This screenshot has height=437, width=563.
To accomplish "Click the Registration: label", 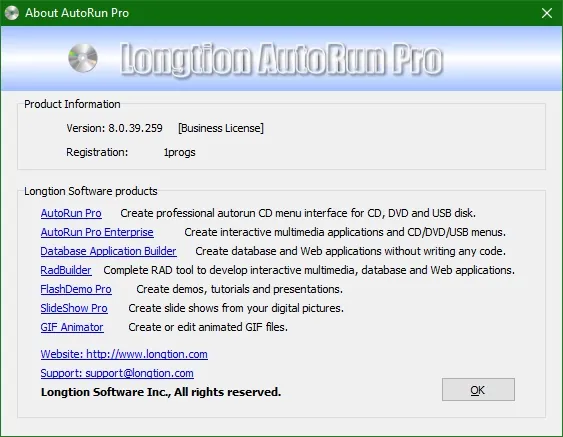I will [97, 152].
